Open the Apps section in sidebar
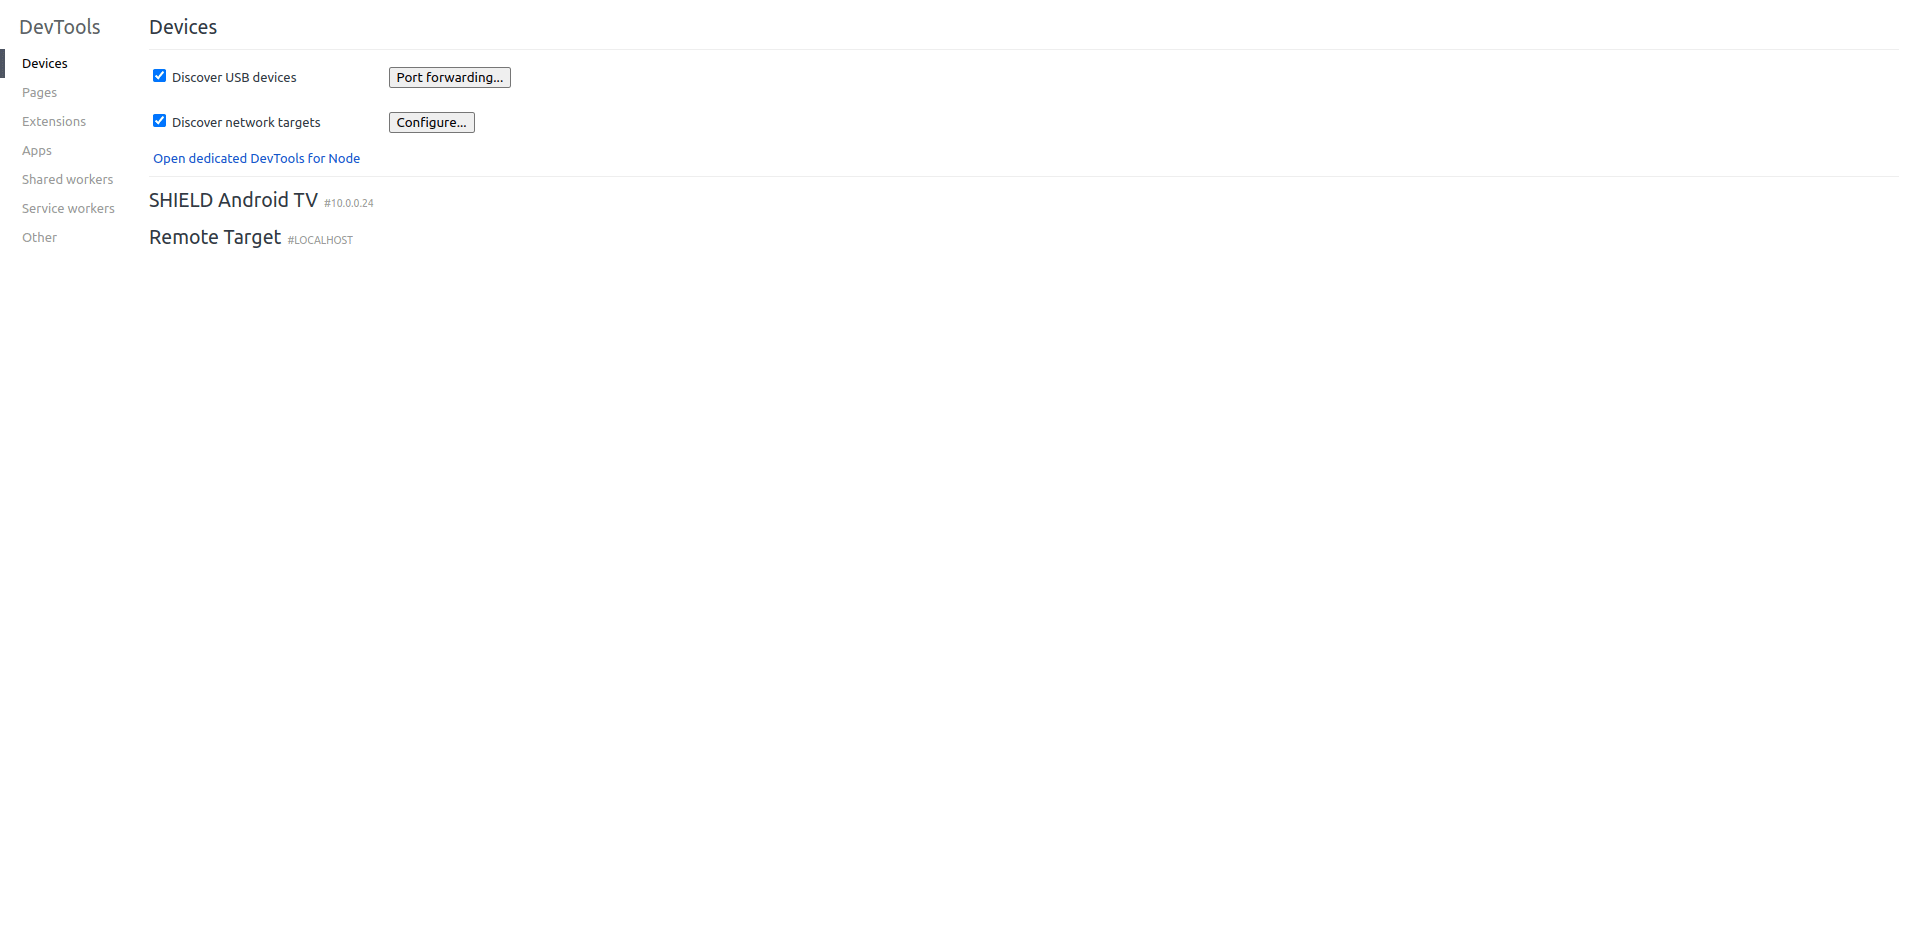 tap(37, 150)
